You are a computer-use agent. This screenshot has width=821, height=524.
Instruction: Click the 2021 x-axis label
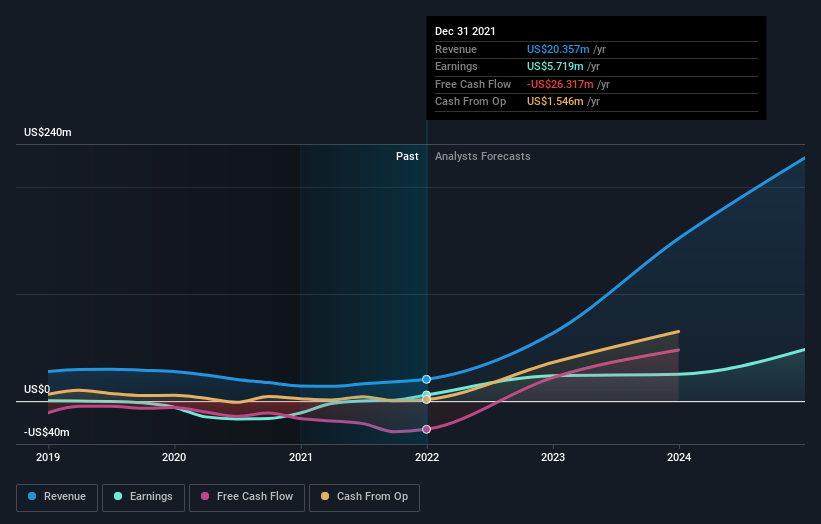coord(301,458)
